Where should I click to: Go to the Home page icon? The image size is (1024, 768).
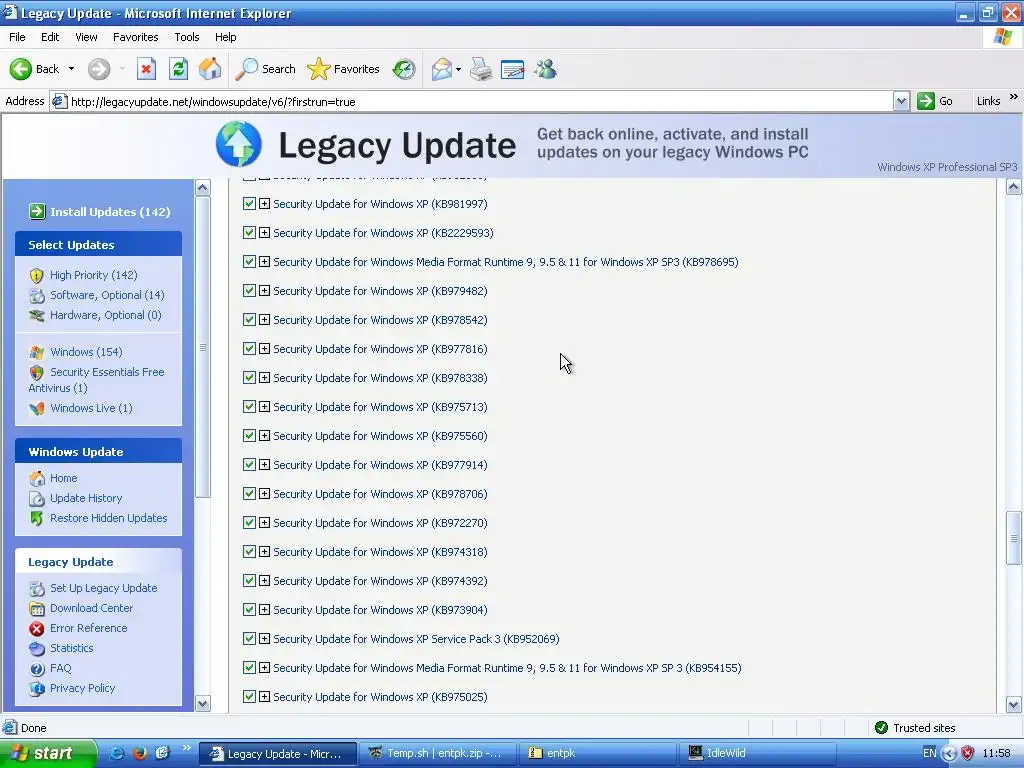(x=210, y=69)
